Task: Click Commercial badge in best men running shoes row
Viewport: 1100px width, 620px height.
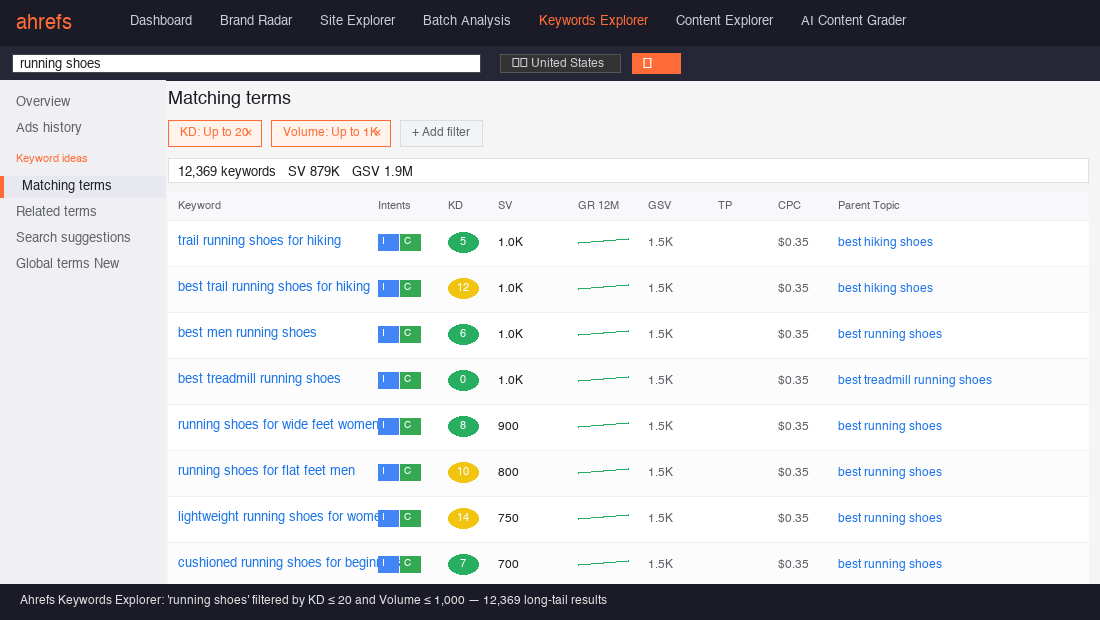Action: pyautogui.click(x=410, y=335)
